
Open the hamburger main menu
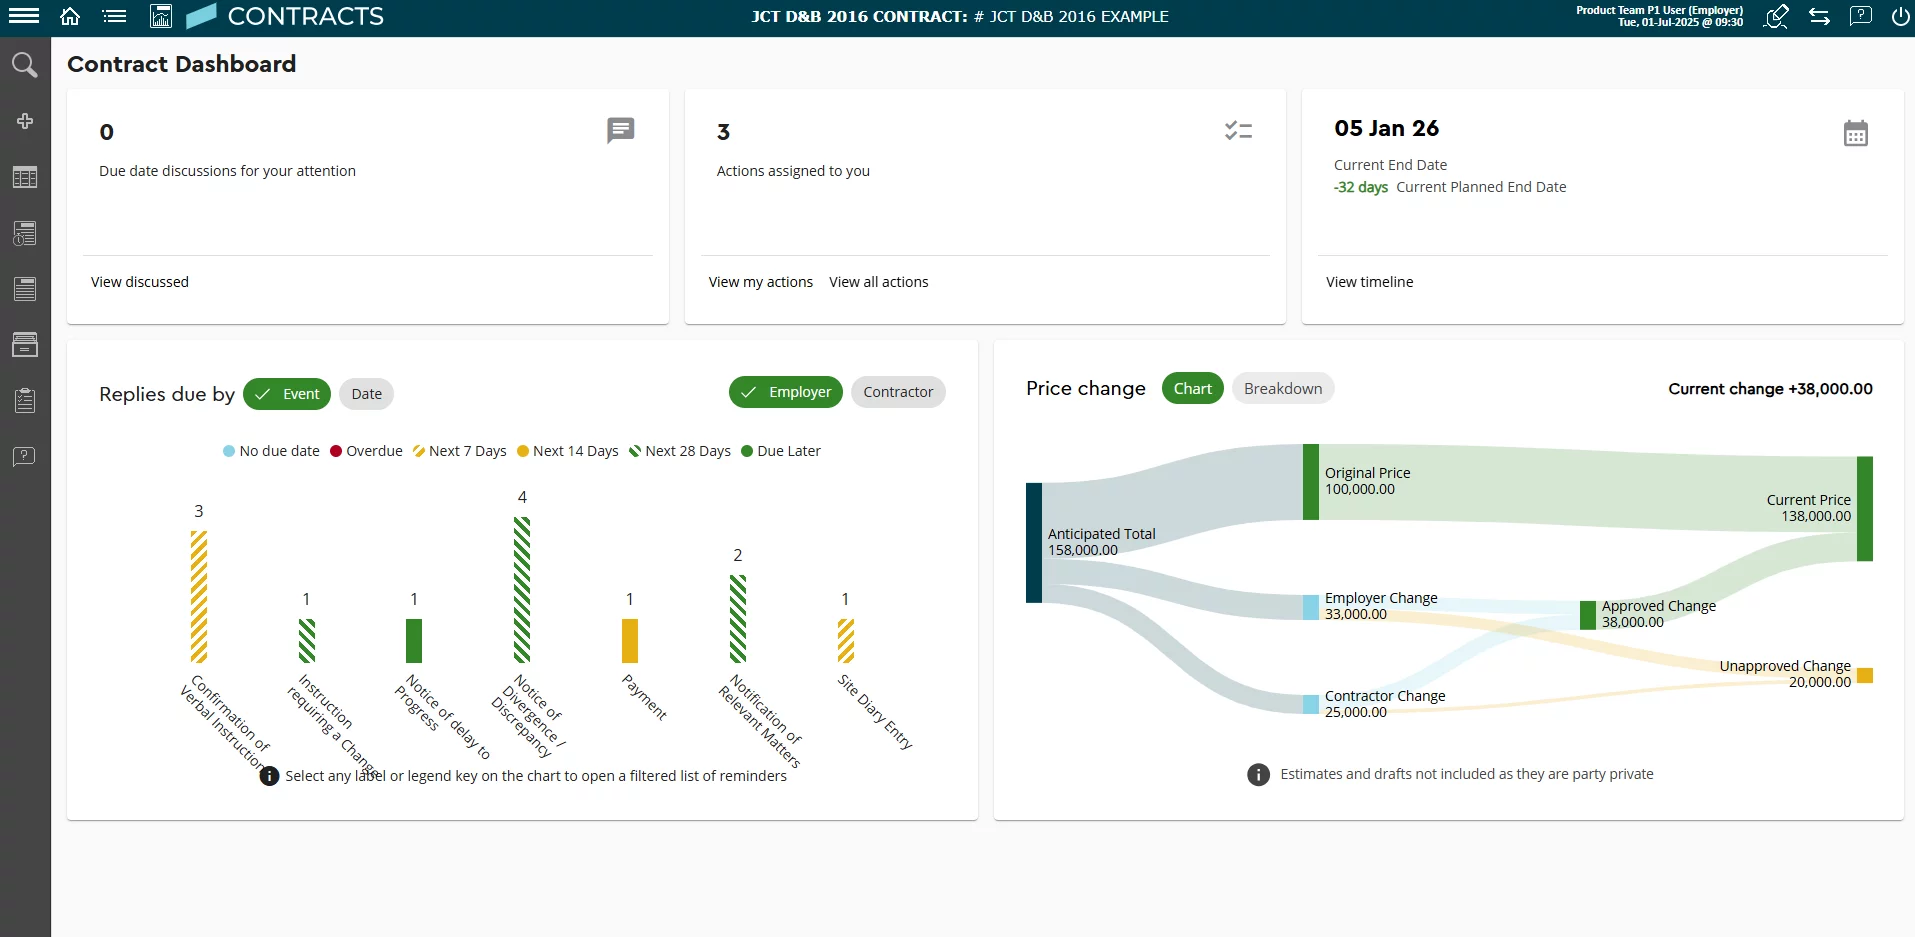23,16
